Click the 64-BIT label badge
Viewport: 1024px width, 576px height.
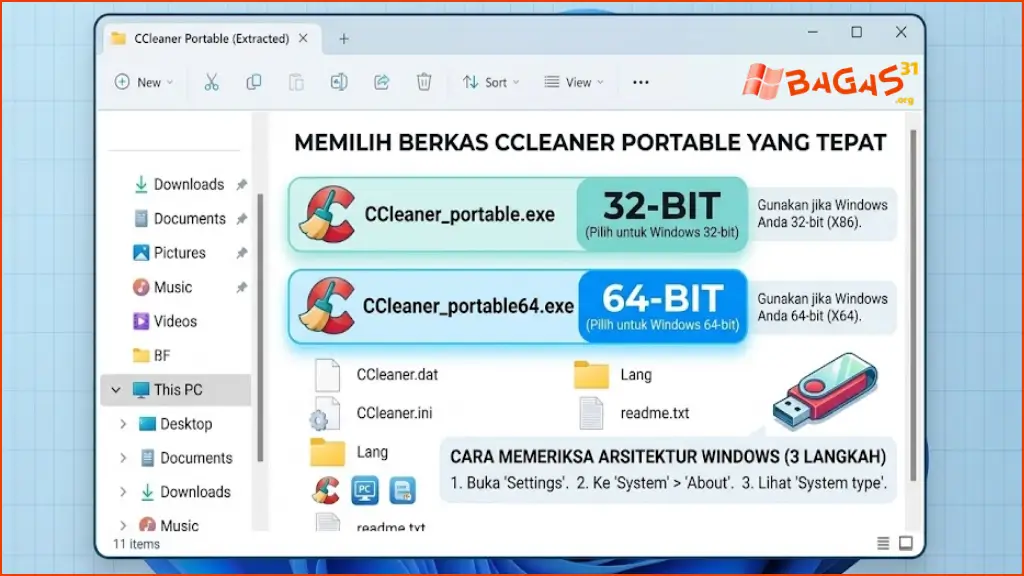pyautogui.click(x=662, y=306)
